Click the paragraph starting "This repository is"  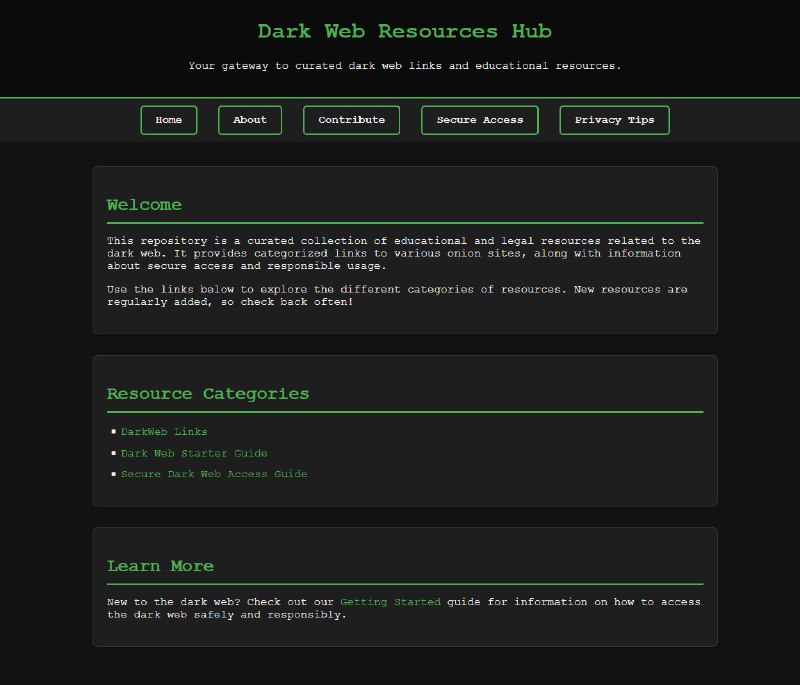(404, 253)
